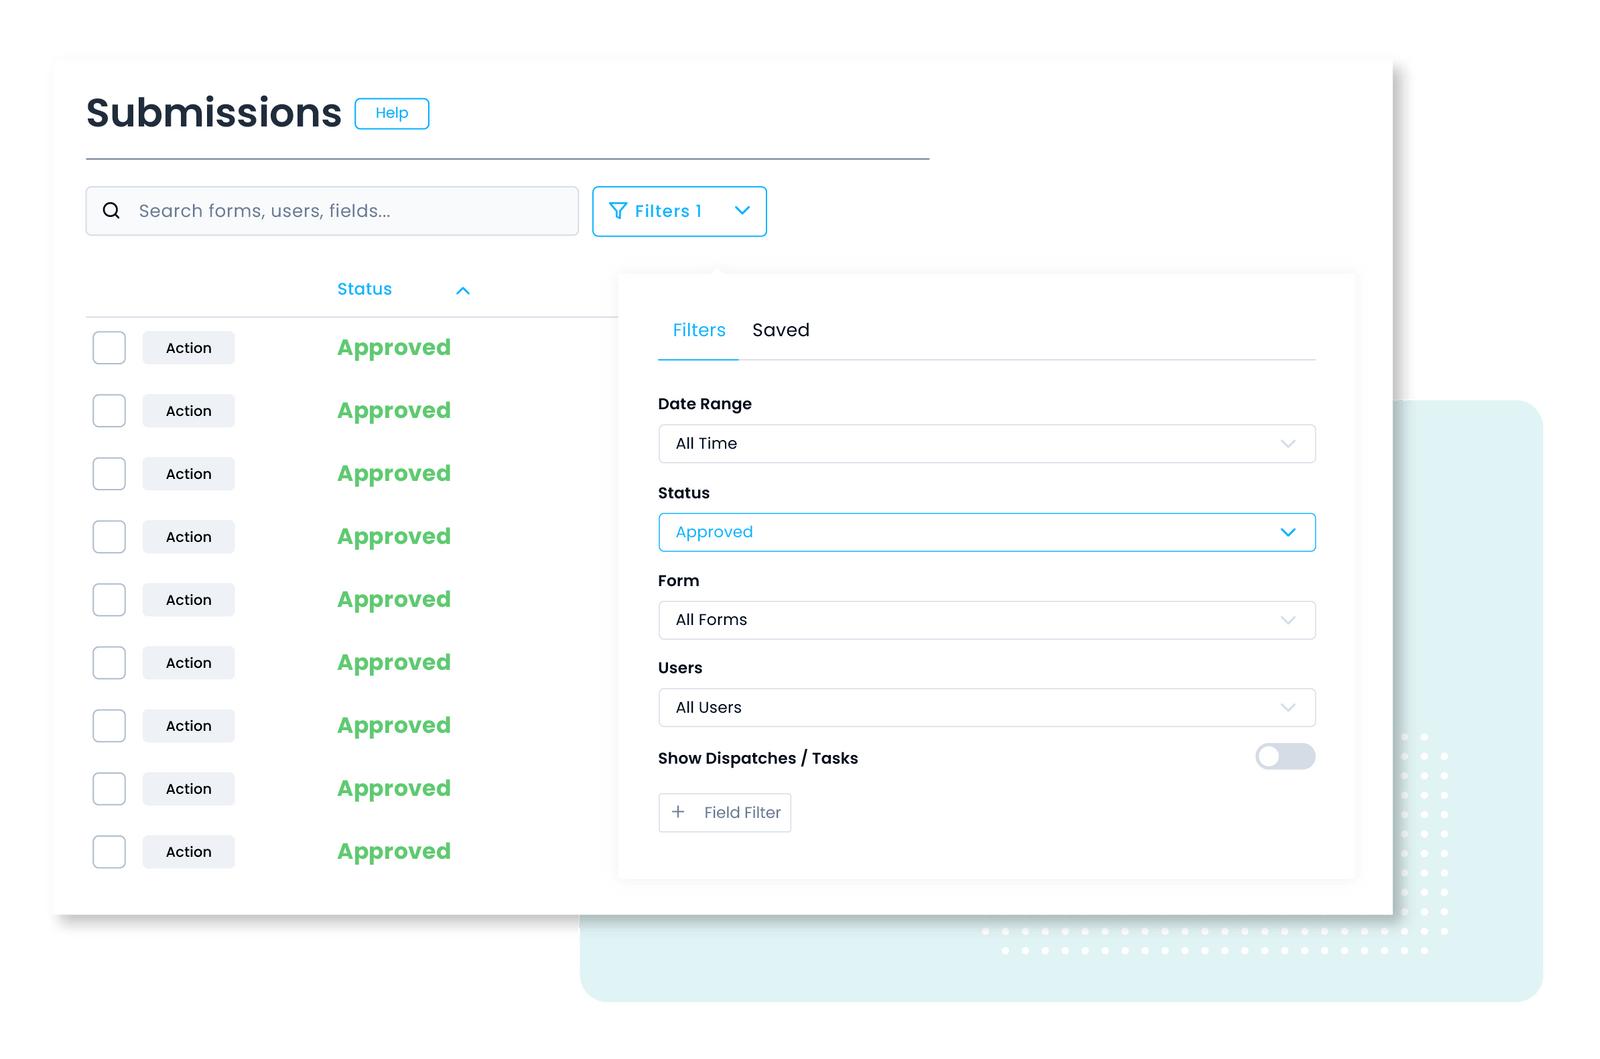Image resolution: width=1600 pixels, height=1059 pixels.
Task: Check the last submission row checkbox
Action: (x=108, y=851)
